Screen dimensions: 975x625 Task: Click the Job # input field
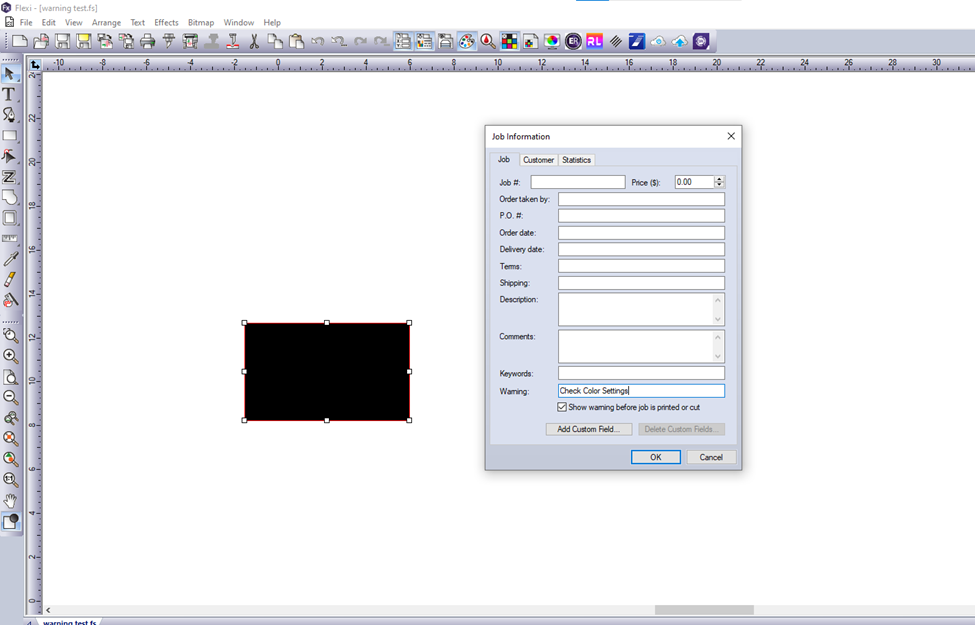(x=578, y=182)
